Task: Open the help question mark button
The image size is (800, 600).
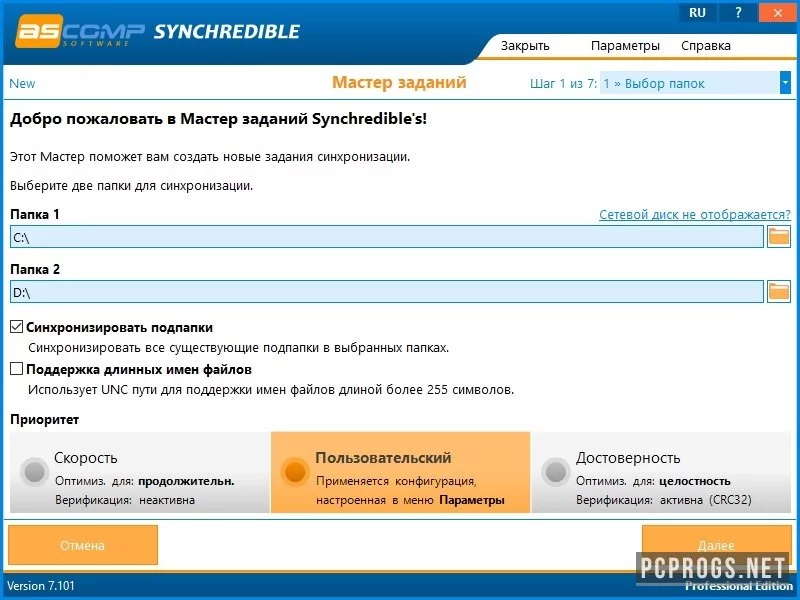Action: [738, 12]
